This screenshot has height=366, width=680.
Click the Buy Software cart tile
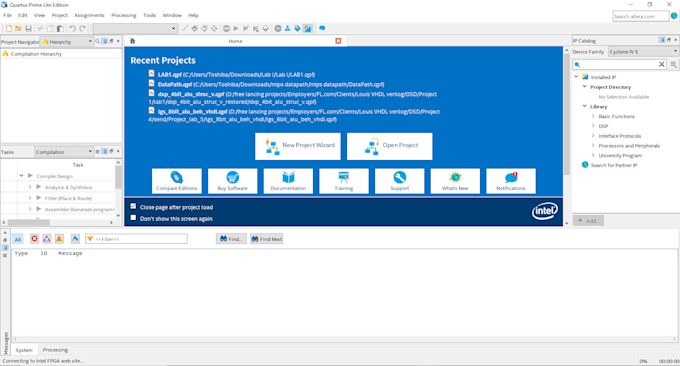[232, 181]
